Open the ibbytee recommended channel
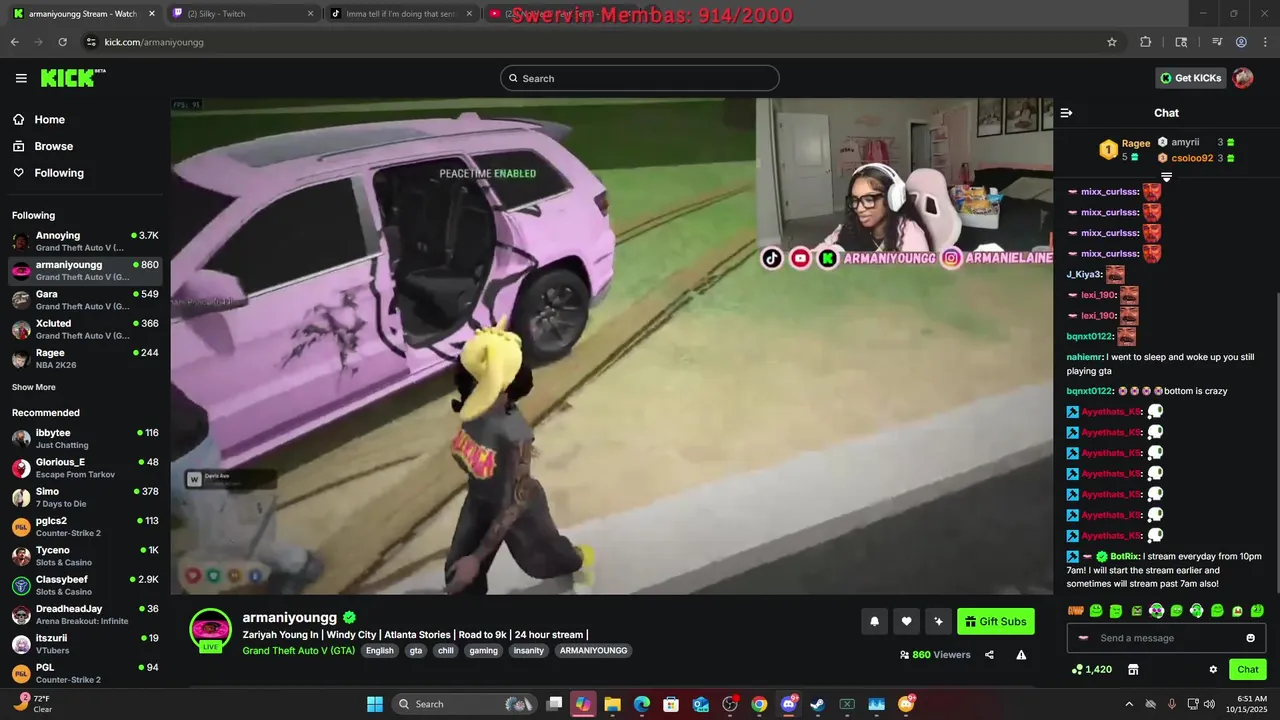The height and width of the screenshot is (720, 1280). tap(85, 438)
